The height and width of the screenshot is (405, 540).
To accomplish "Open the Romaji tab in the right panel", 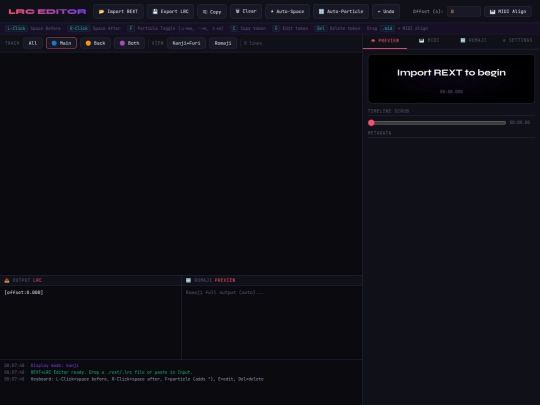I will pos(473,41).
